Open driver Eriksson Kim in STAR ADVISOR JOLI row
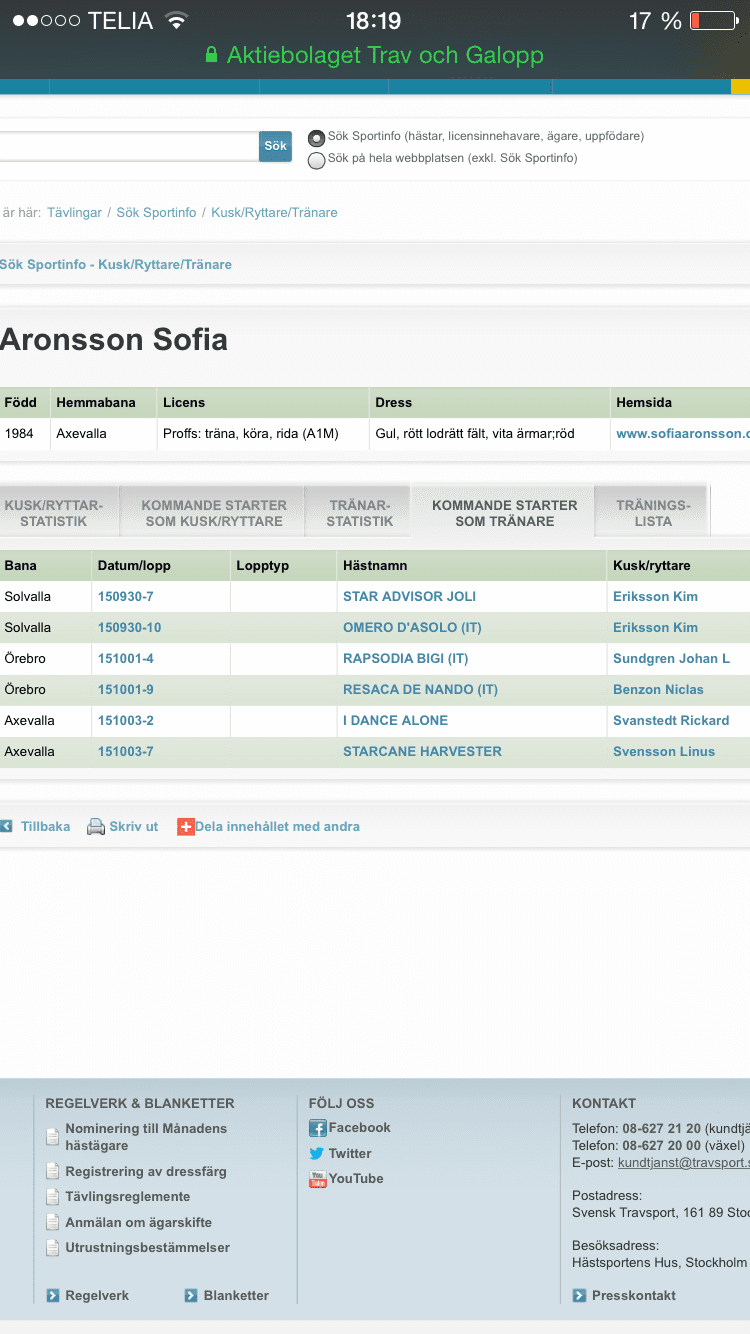750x1334 pixels. [x=655, y=597]
